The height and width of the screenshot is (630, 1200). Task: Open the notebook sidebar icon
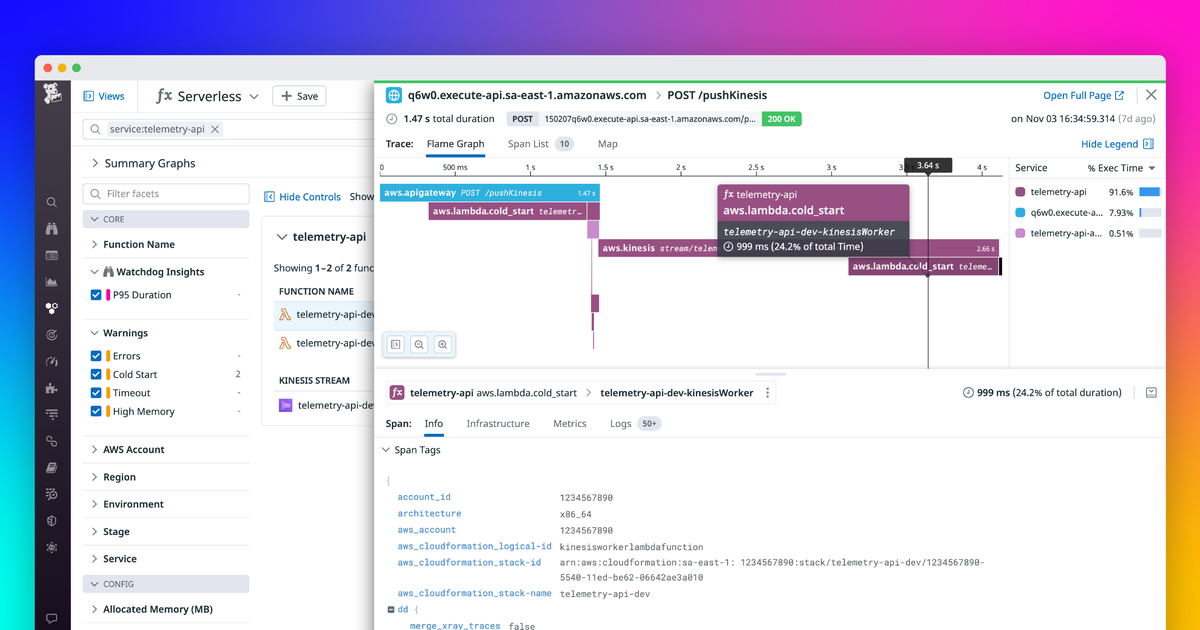[x=52, y=467]
